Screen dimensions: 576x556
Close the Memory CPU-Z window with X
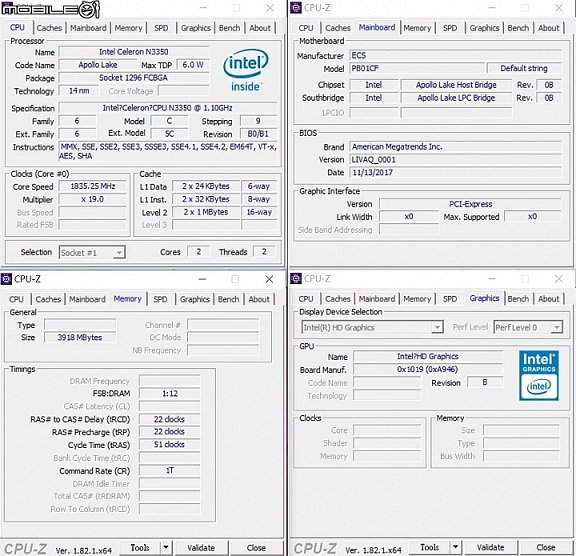(x=269, y=279)
